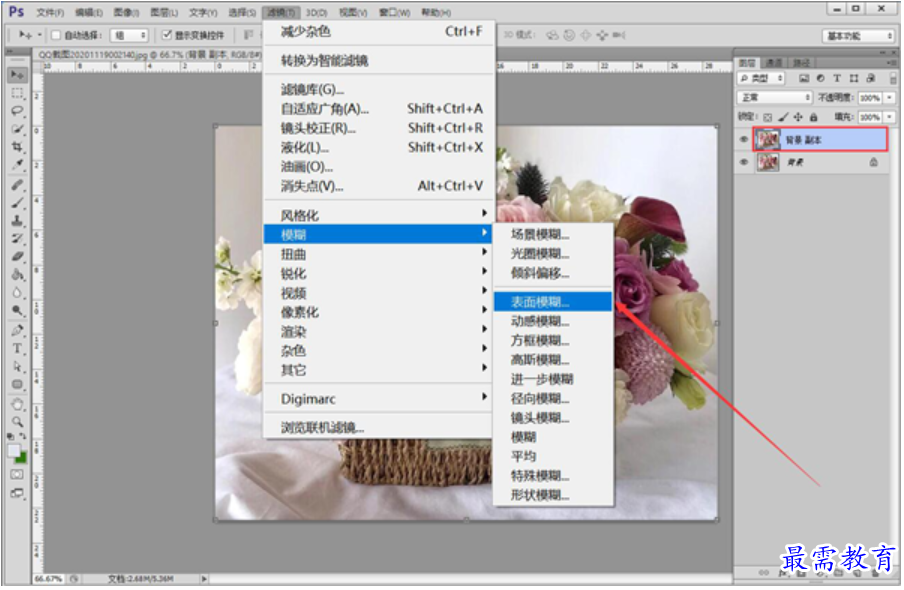Filter layers by smart object icon
The height and width of the screenshot is (590, 904).
[x=871, y=78]
